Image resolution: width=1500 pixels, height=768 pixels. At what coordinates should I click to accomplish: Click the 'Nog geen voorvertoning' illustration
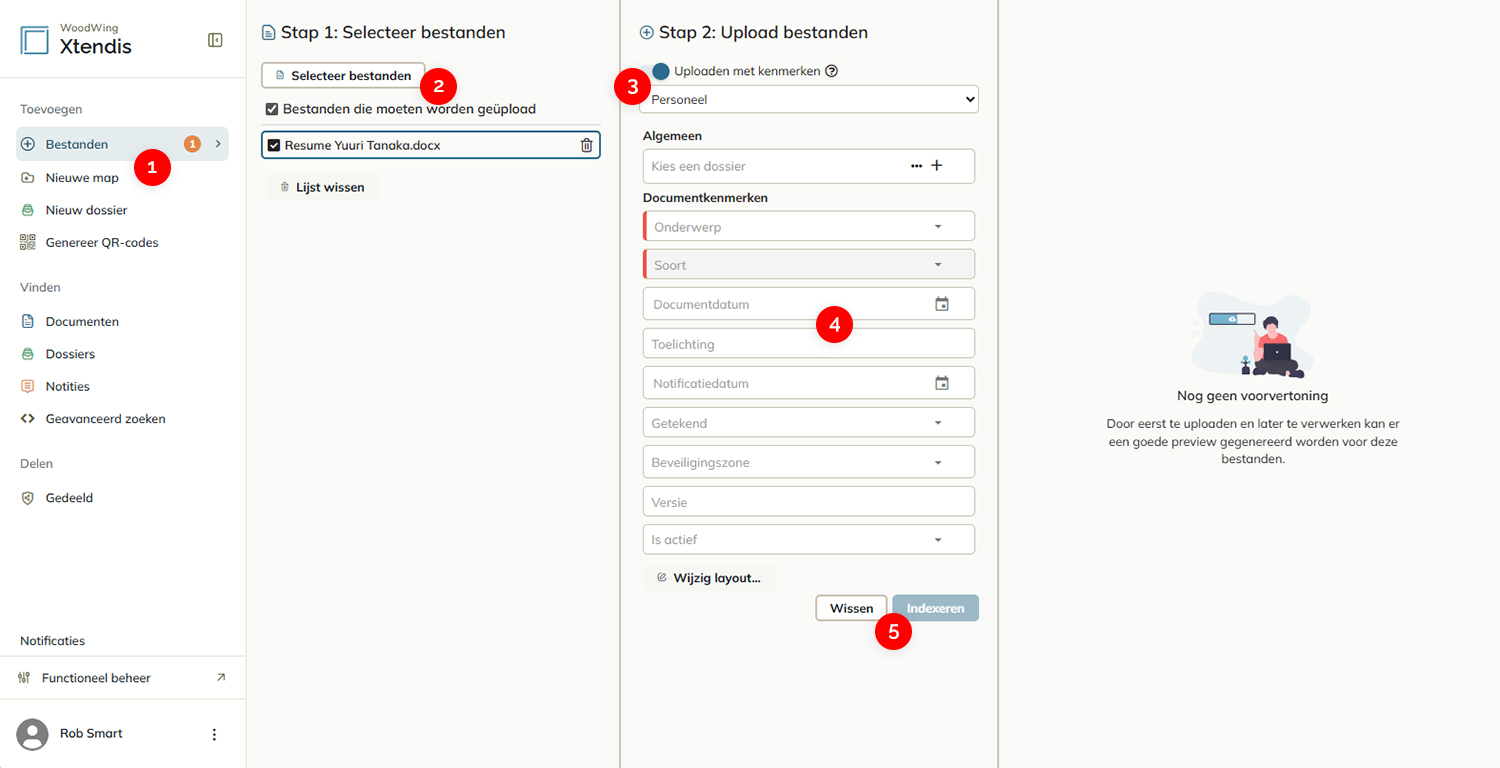(1252, 336)
